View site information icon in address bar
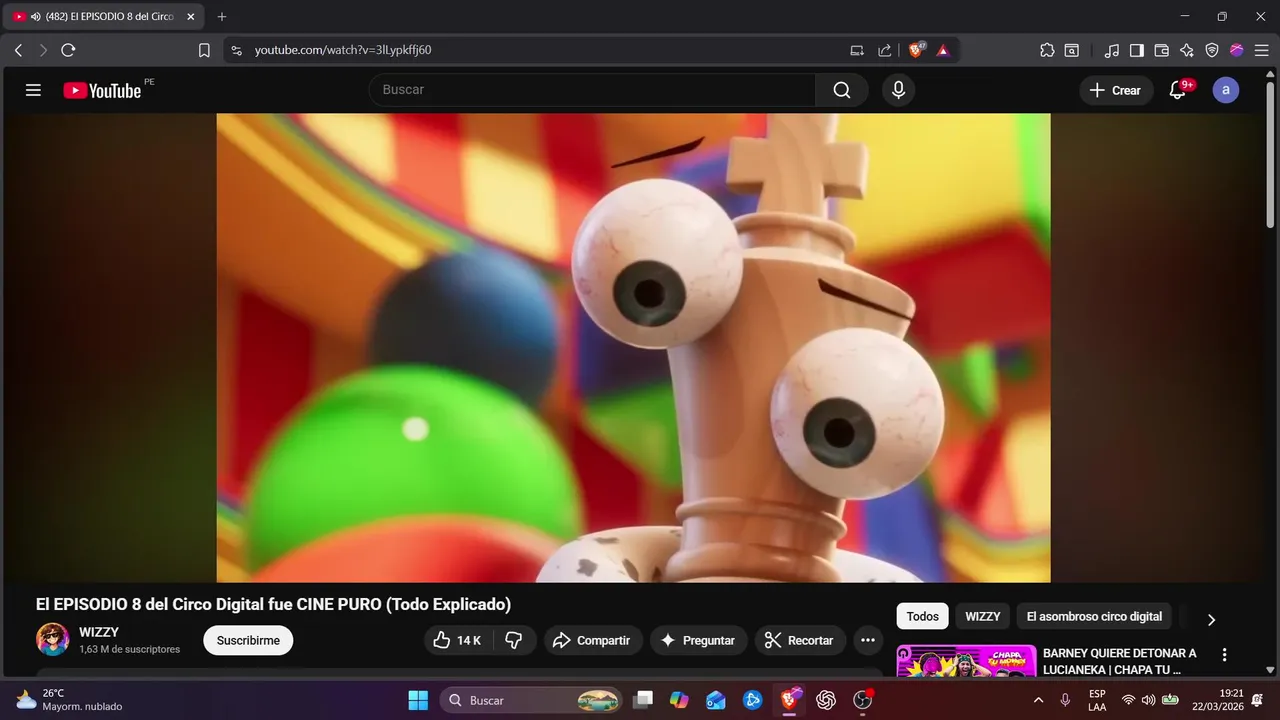Viewport: 1280px width, 720px height. coord(236,50)
